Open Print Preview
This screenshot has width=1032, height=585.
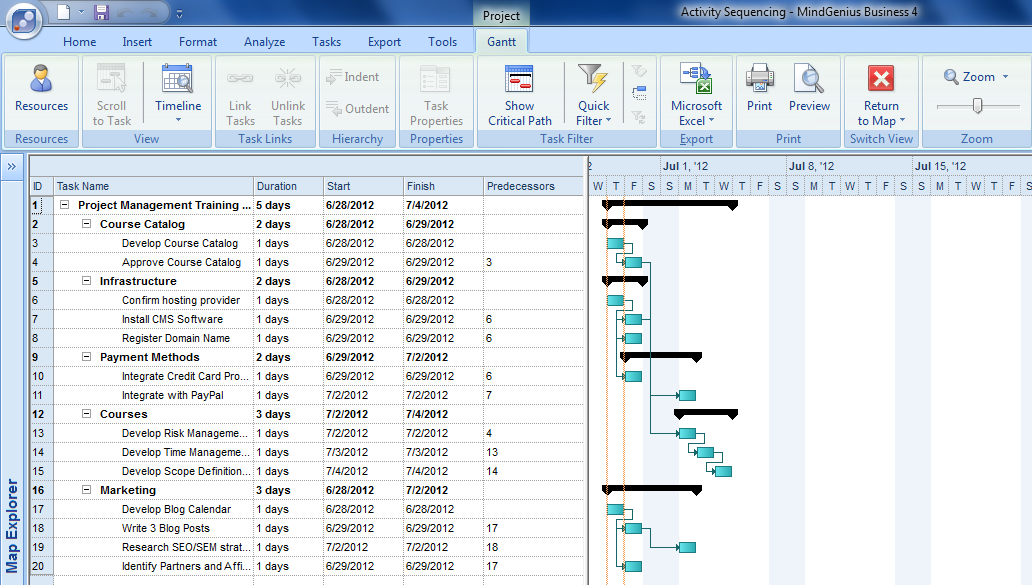(809, 90)
